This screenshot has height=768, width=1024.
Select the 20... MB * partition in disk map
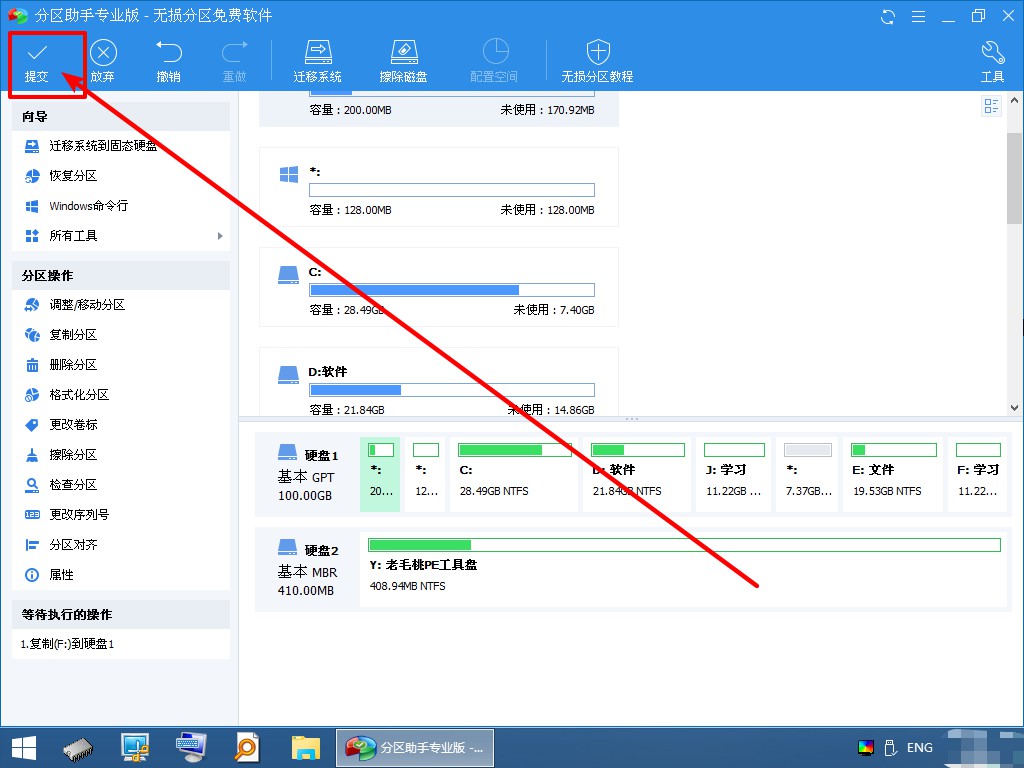pos(380,475)
